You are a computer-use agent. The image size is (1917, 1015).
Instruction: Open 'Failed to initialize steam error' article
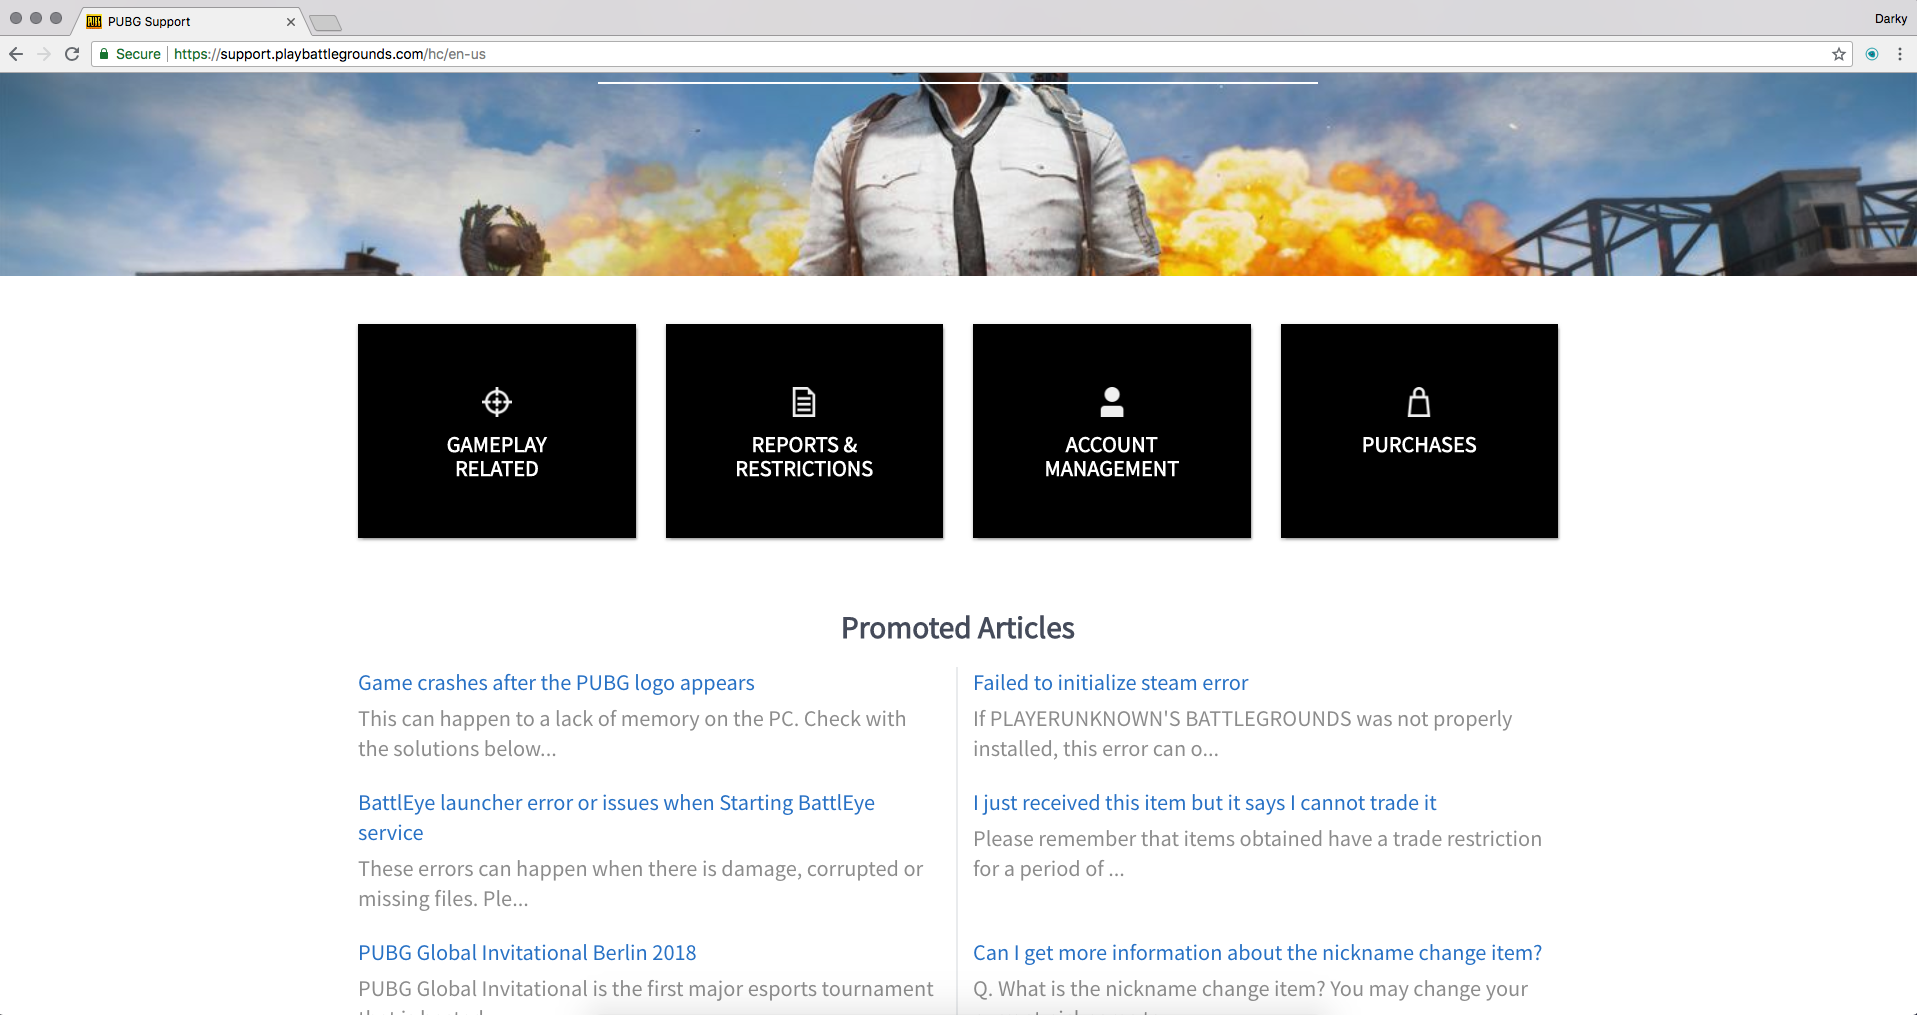click(1110, 683)
